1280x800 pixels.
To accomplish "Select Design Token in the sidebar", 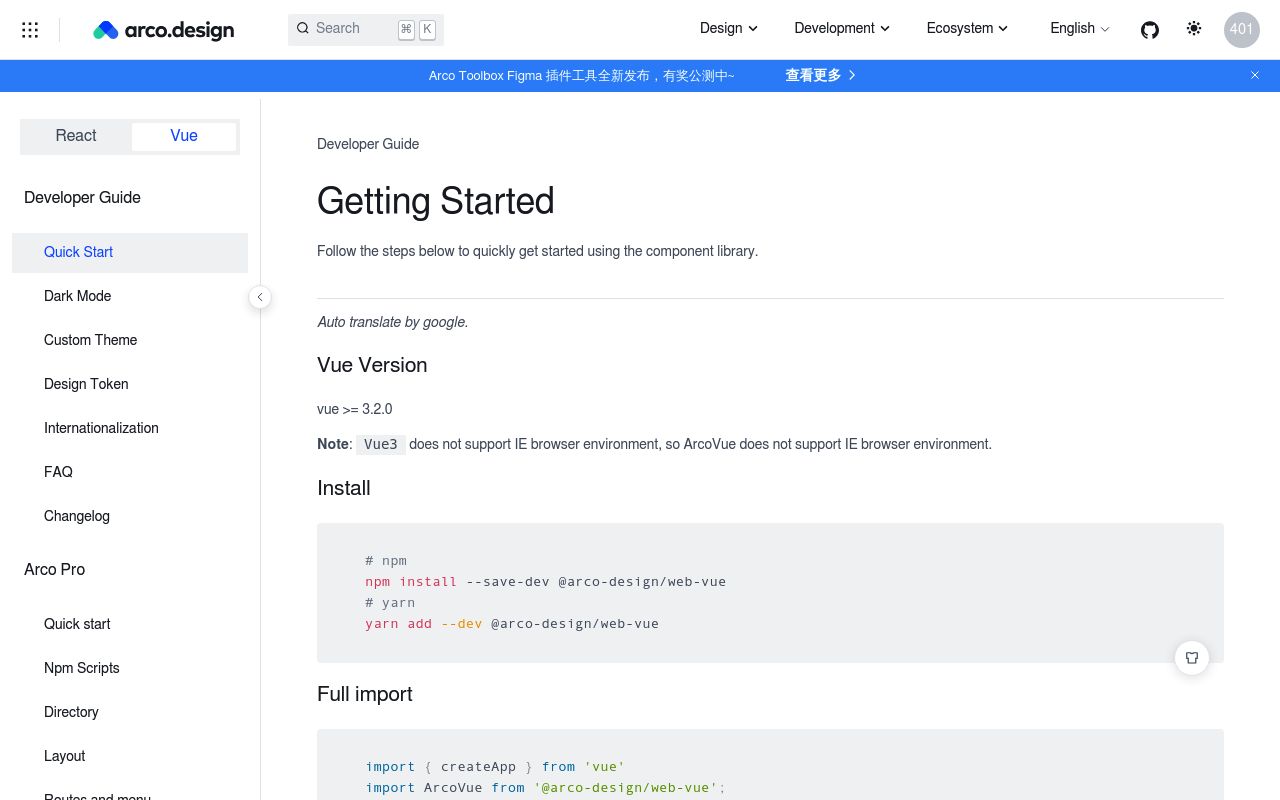I will point(86,384).
